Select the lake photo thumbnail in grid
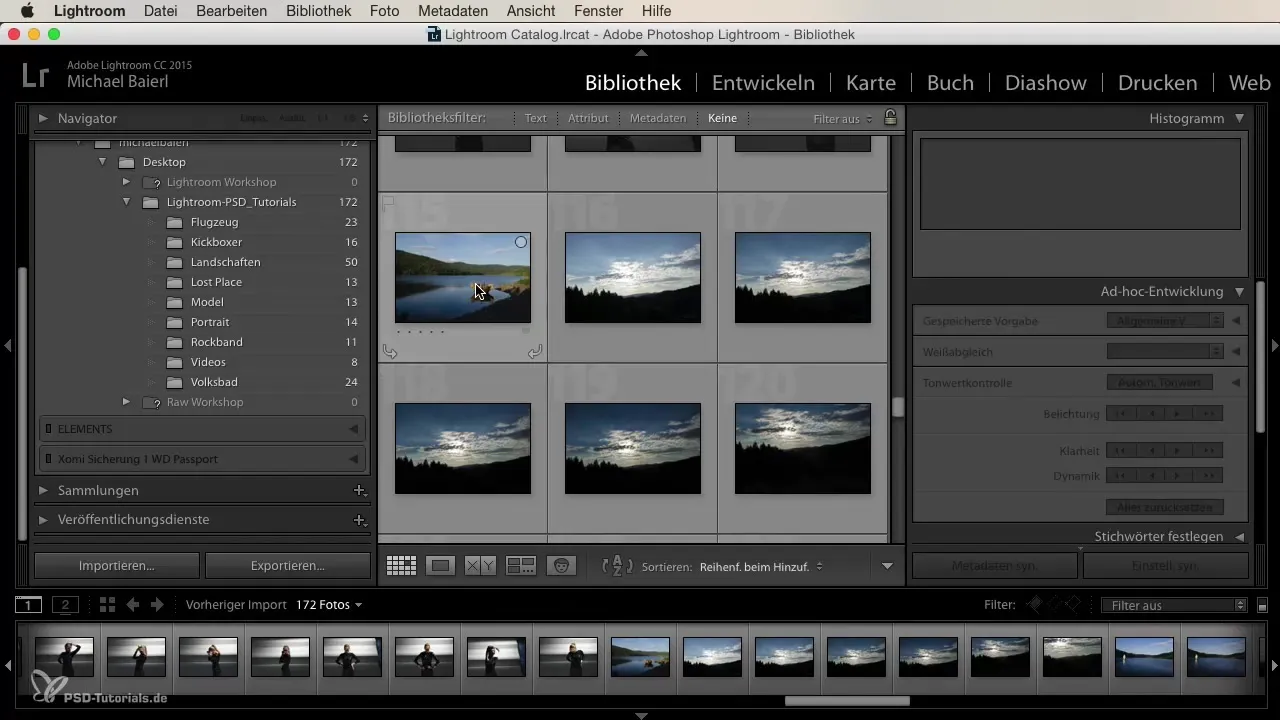This screenshot has height=720, width=1280. point(462,277)
